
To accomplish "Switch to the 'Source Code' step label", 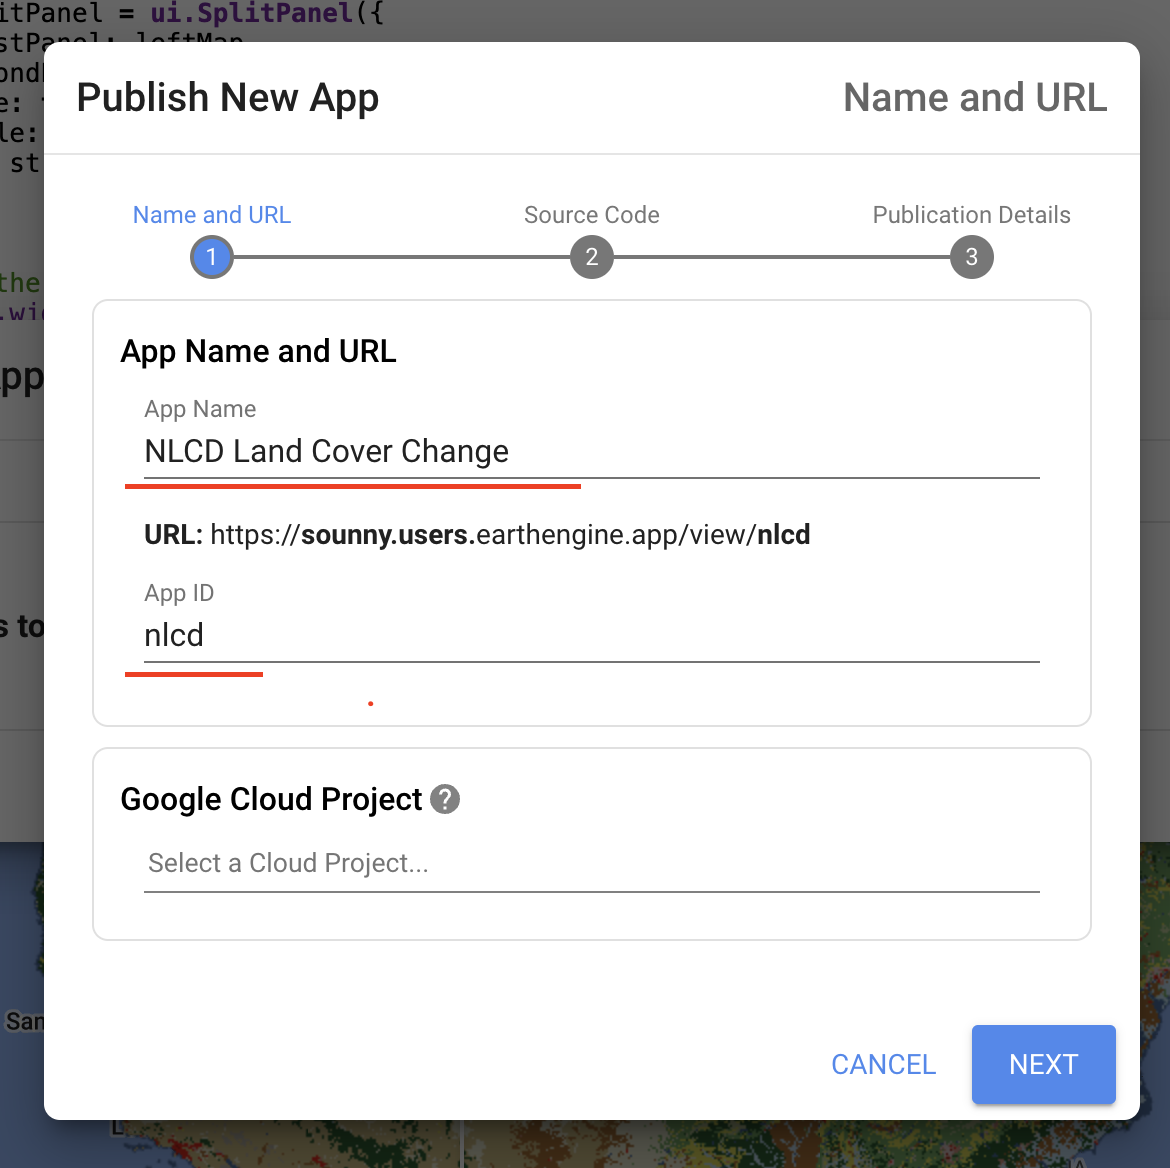I will tap(591, 215).
